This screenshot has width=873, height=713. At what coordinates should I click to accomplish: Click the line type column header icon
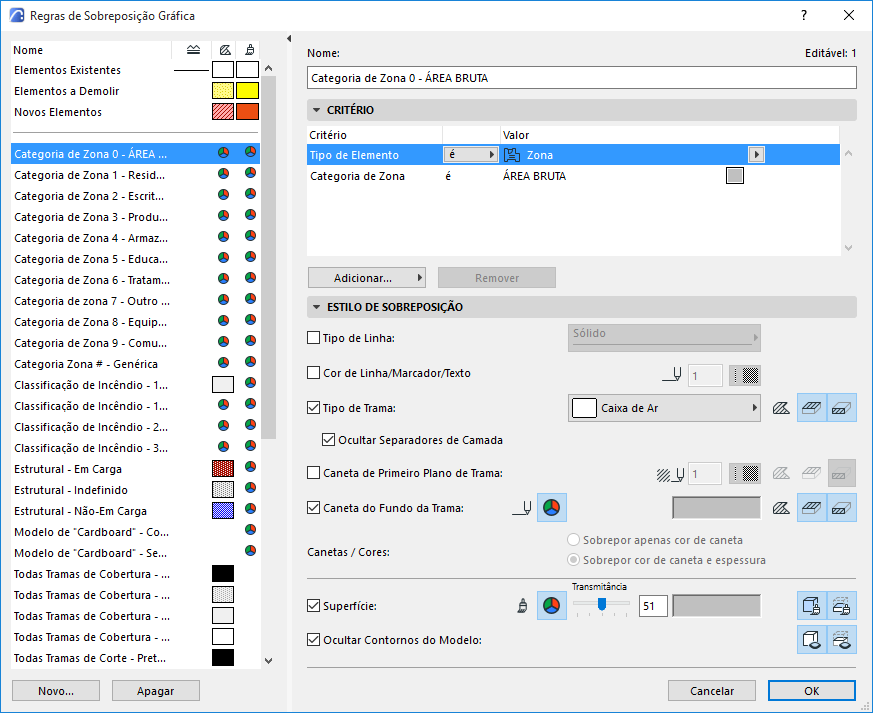click(x=193, y=50)
